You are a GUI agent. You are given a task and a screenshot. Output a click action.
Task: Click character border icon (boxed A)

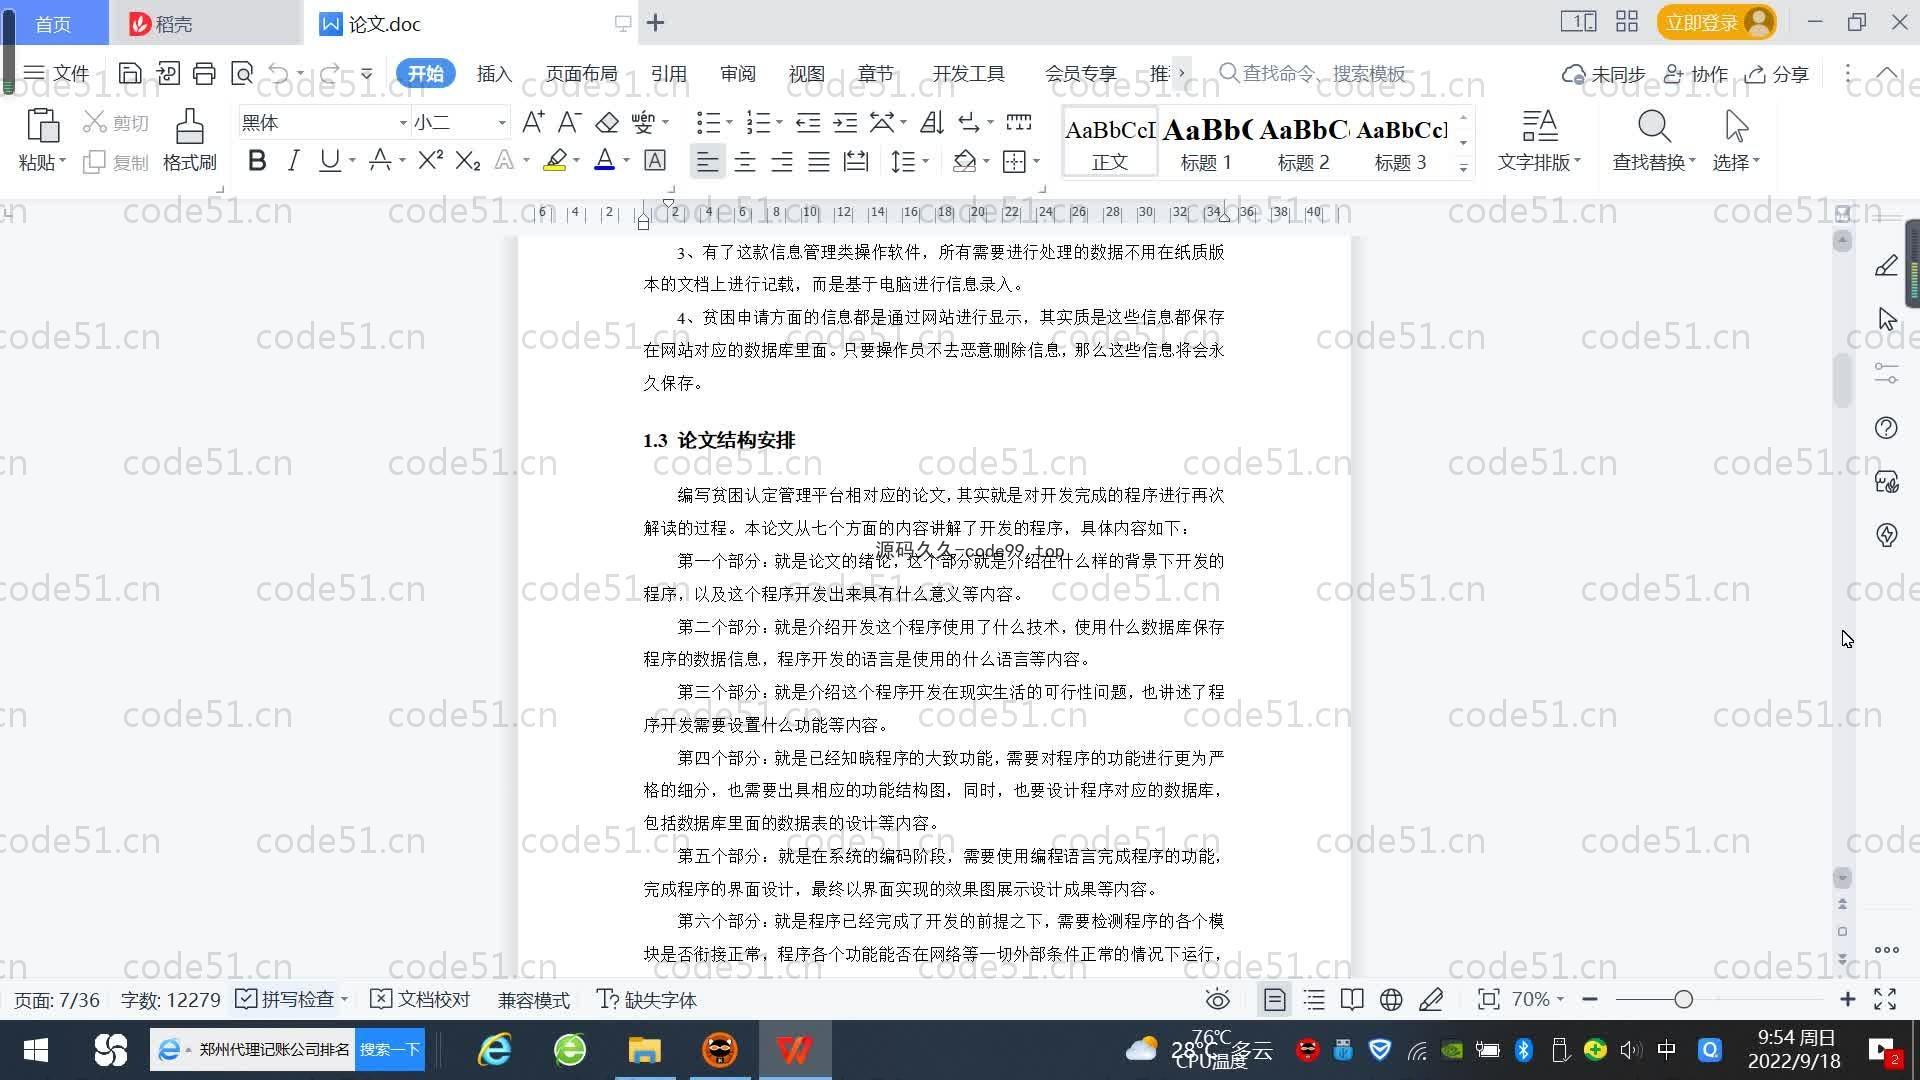655,160
